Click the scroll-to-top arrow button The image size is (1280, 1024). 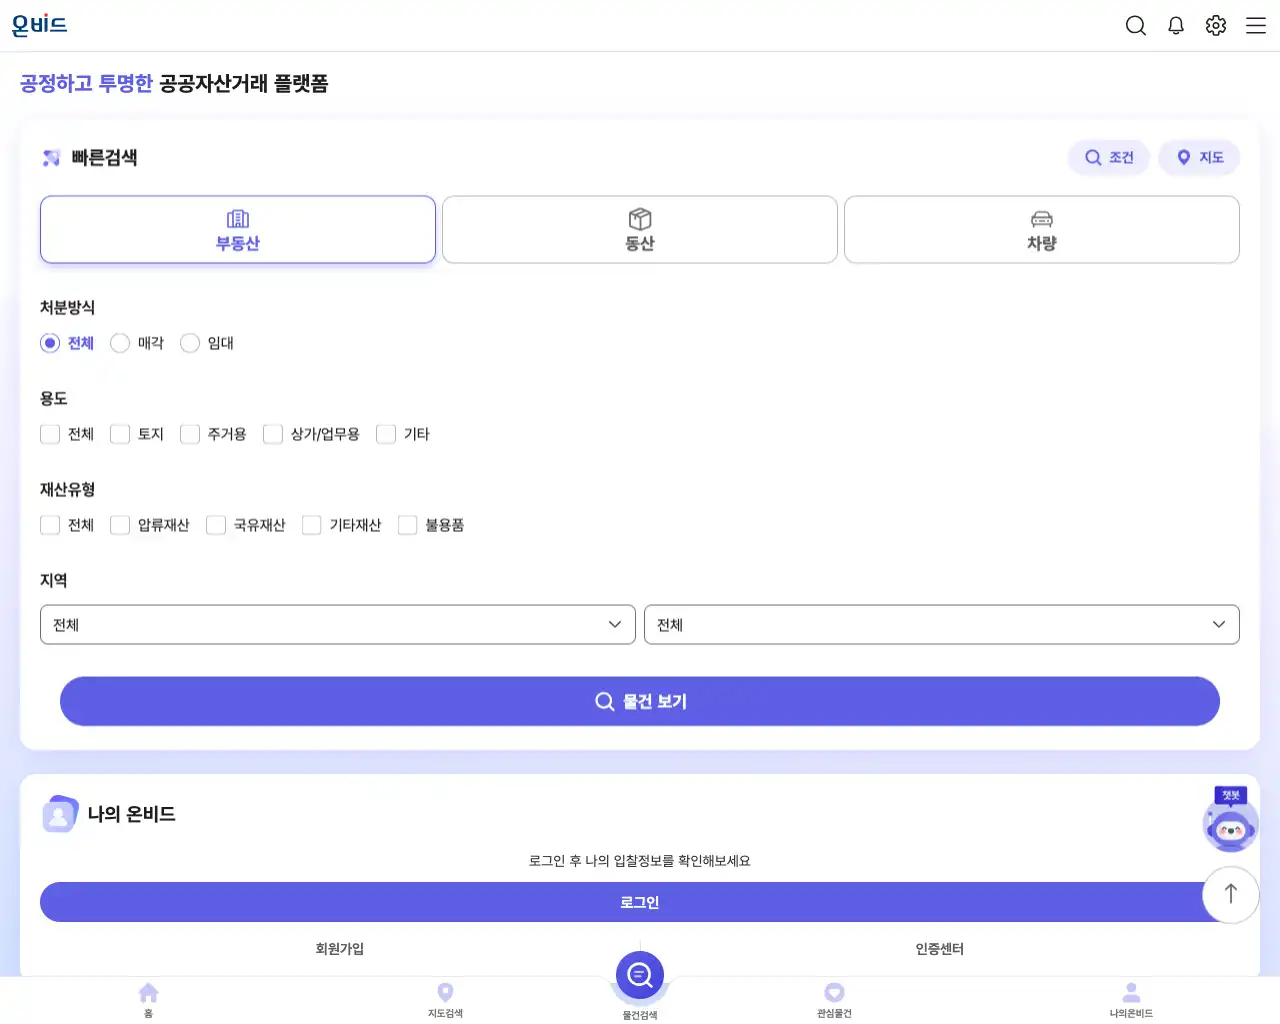1231,895
